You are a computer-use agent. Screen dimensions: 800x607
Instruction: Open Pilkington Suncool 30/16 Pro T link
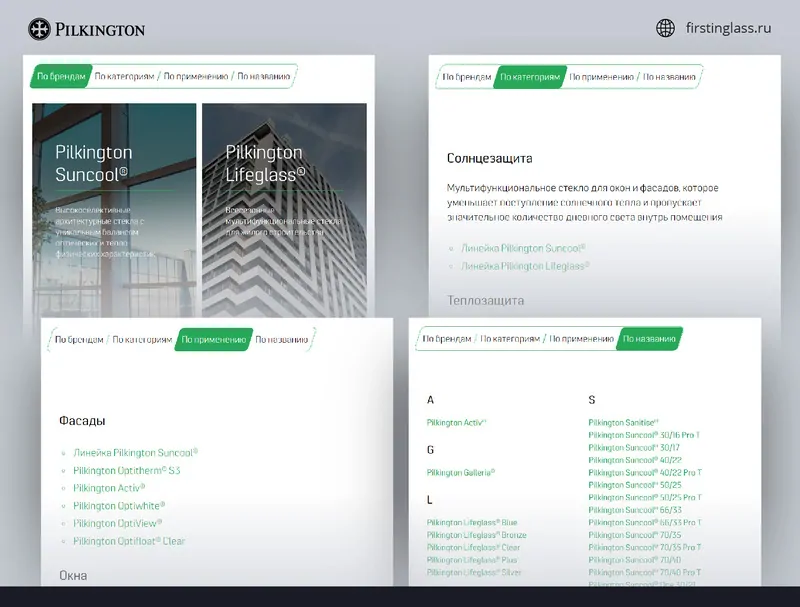[644, 435]
